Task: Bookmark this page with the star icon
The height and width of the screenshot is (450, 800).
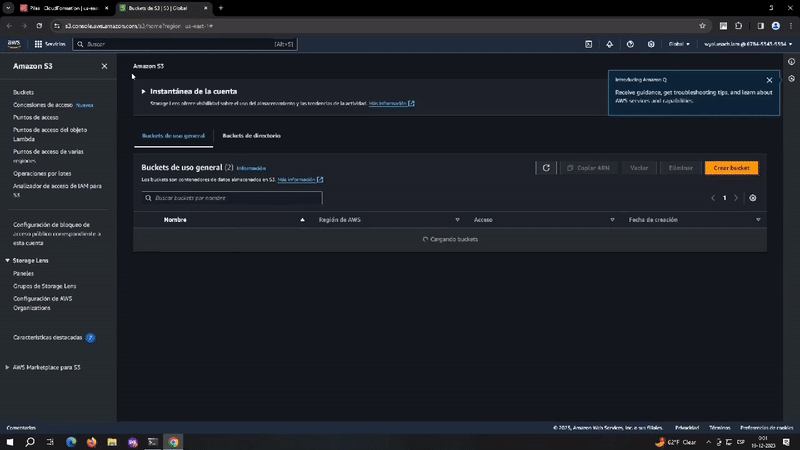Action: pyautogui.click(x=702, y=26)
